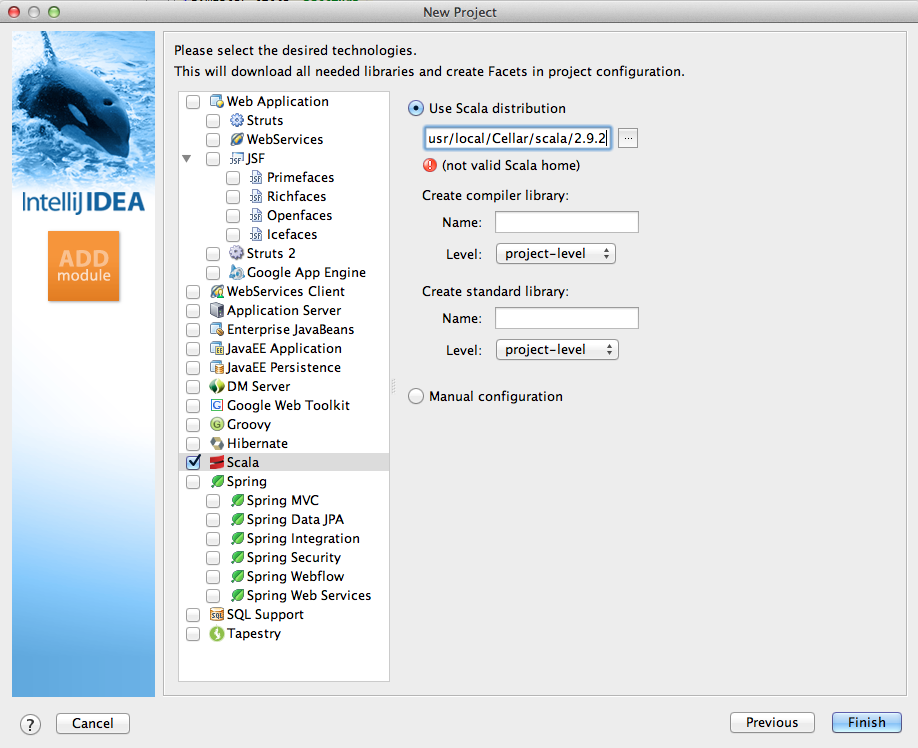Select the Spring Data JPA row
This screenshot has height=748, width=918.
point(284,520)
